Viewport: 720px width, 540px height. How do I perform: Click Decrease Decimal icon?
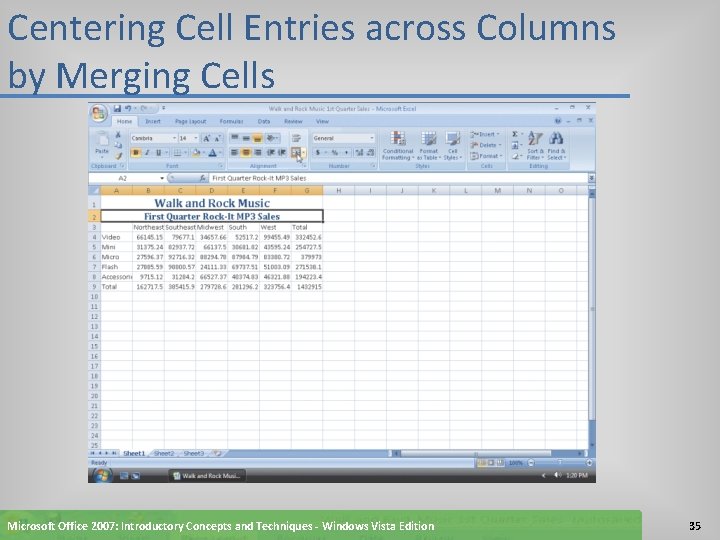(x=370, y=152)
